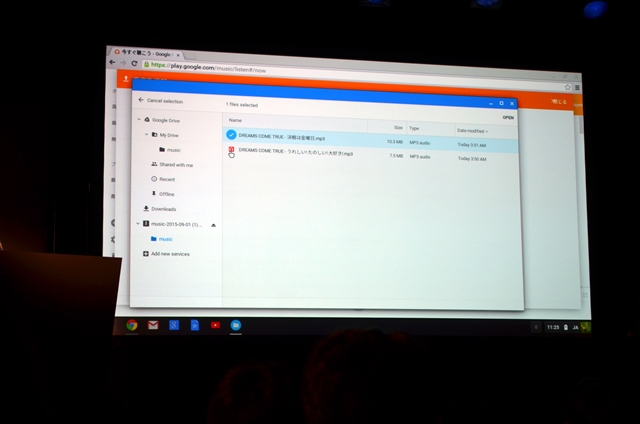Open the notification counter in tray
Viewport: 640px width, 424px height.
536,327
